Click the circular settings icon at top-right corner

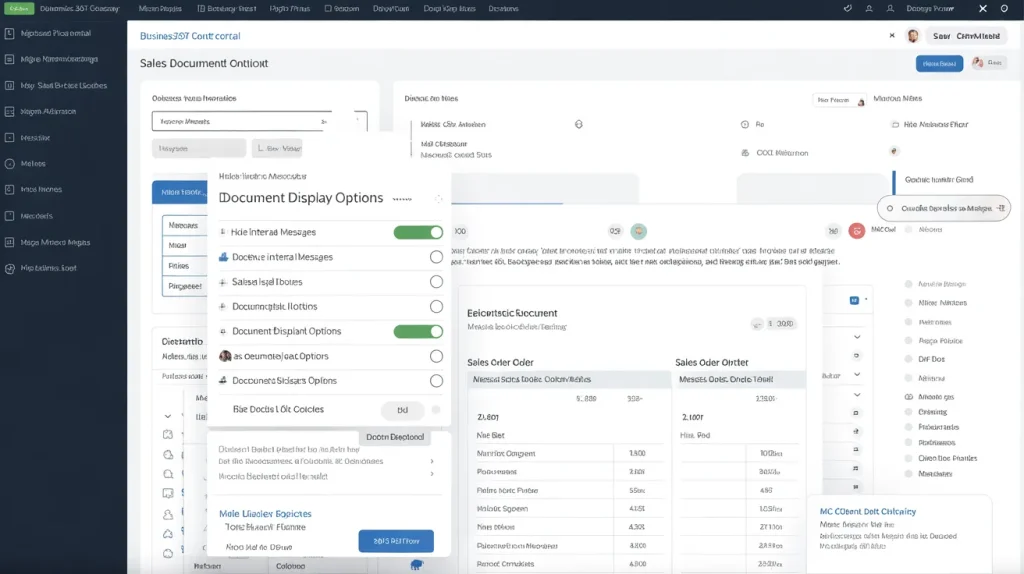pos(1004,8)
